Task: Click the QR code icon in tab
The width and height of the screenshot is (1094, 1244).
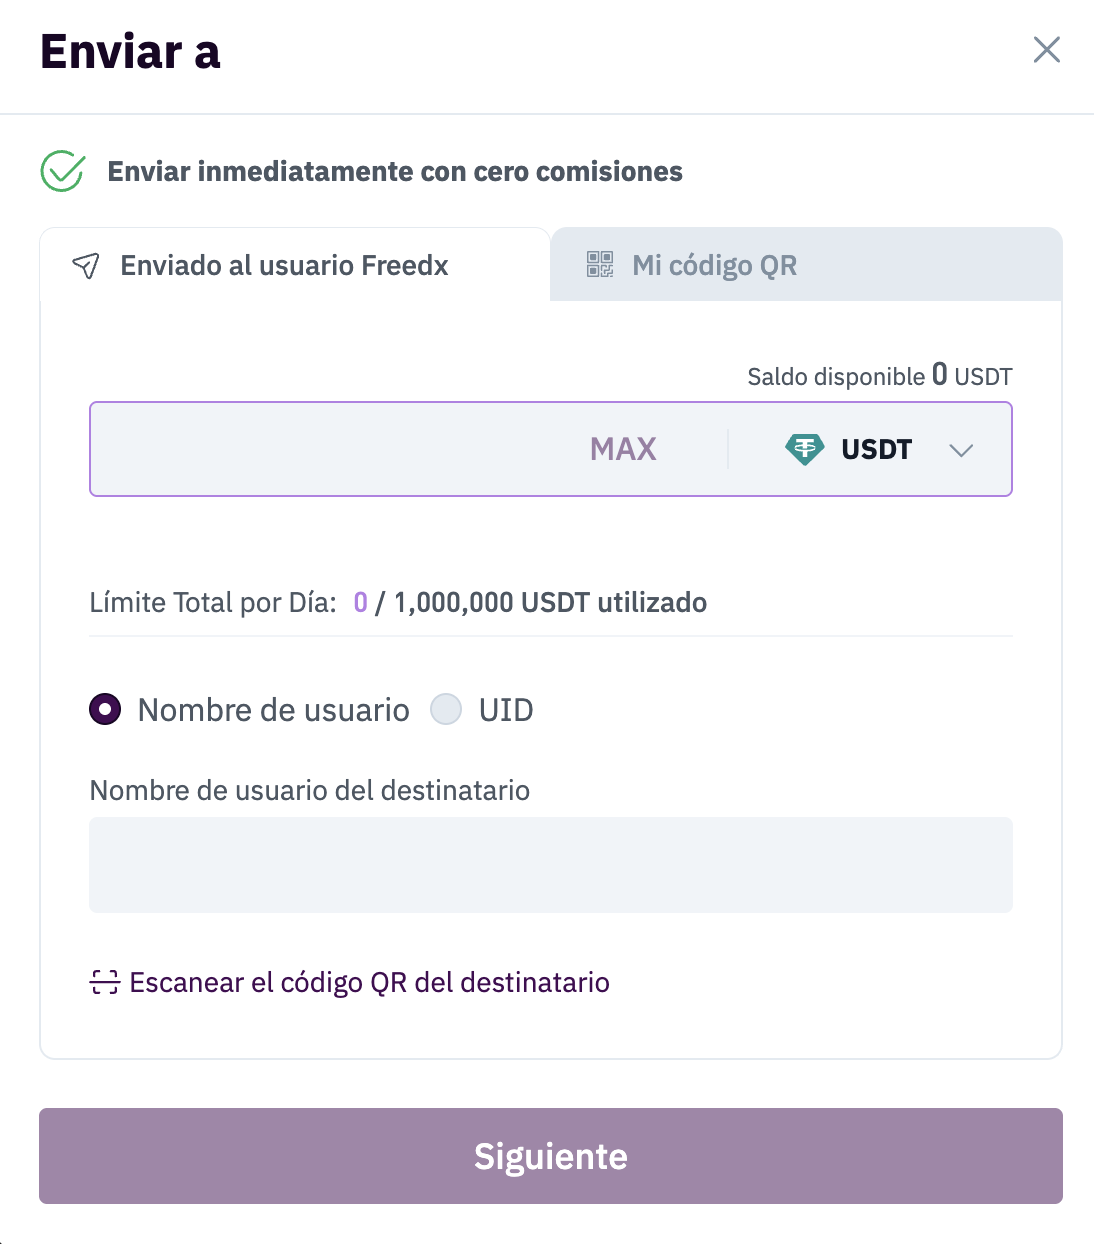Action: [x=600, y=265]
